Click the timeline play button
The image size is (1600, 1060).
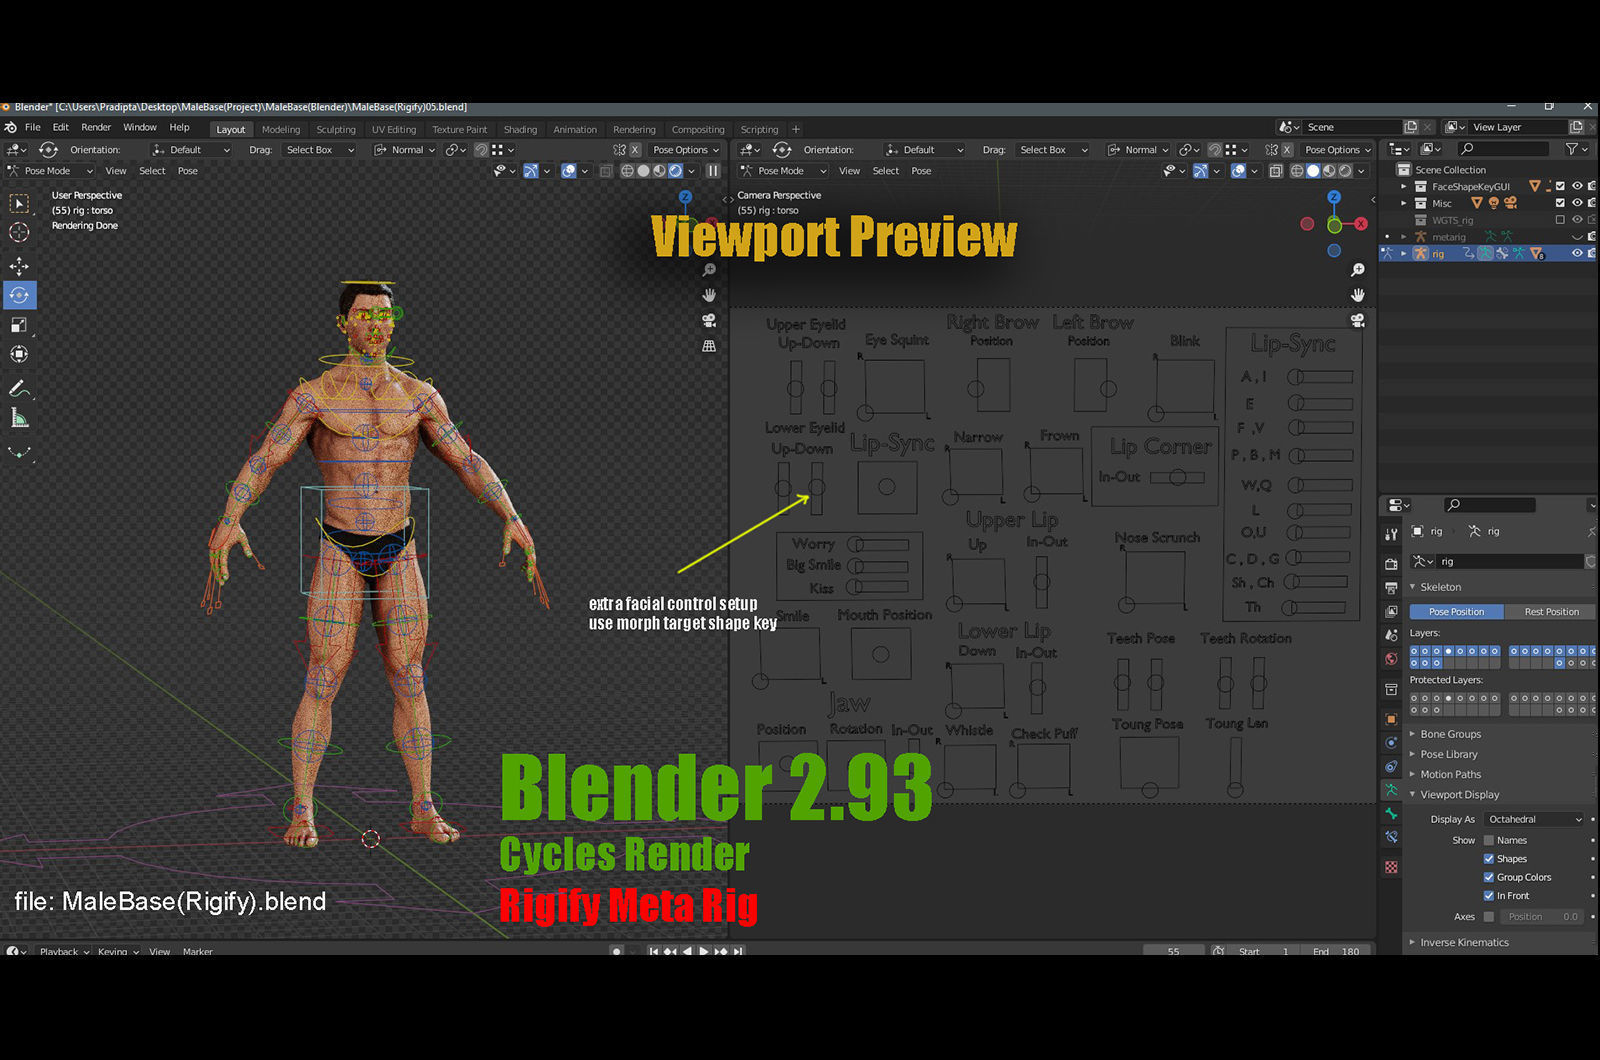click(704, 951)
